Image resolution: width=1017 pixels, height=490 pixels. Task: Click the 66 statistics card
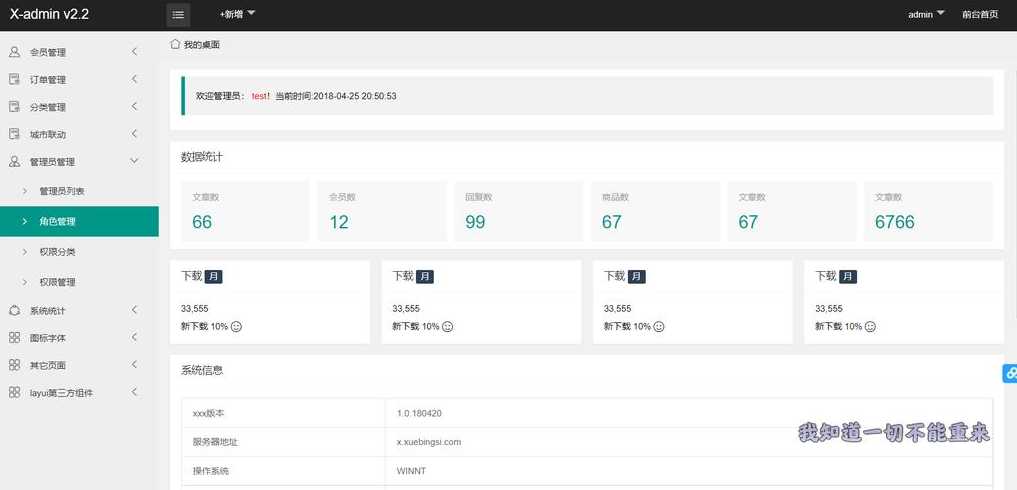point(245,212)
